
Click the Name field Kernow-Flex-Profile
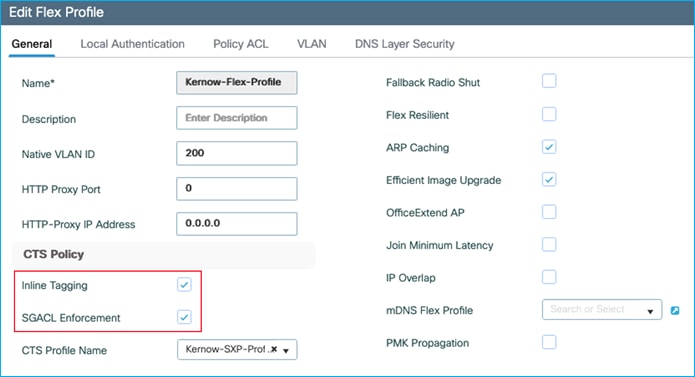[x=237, y=82]
